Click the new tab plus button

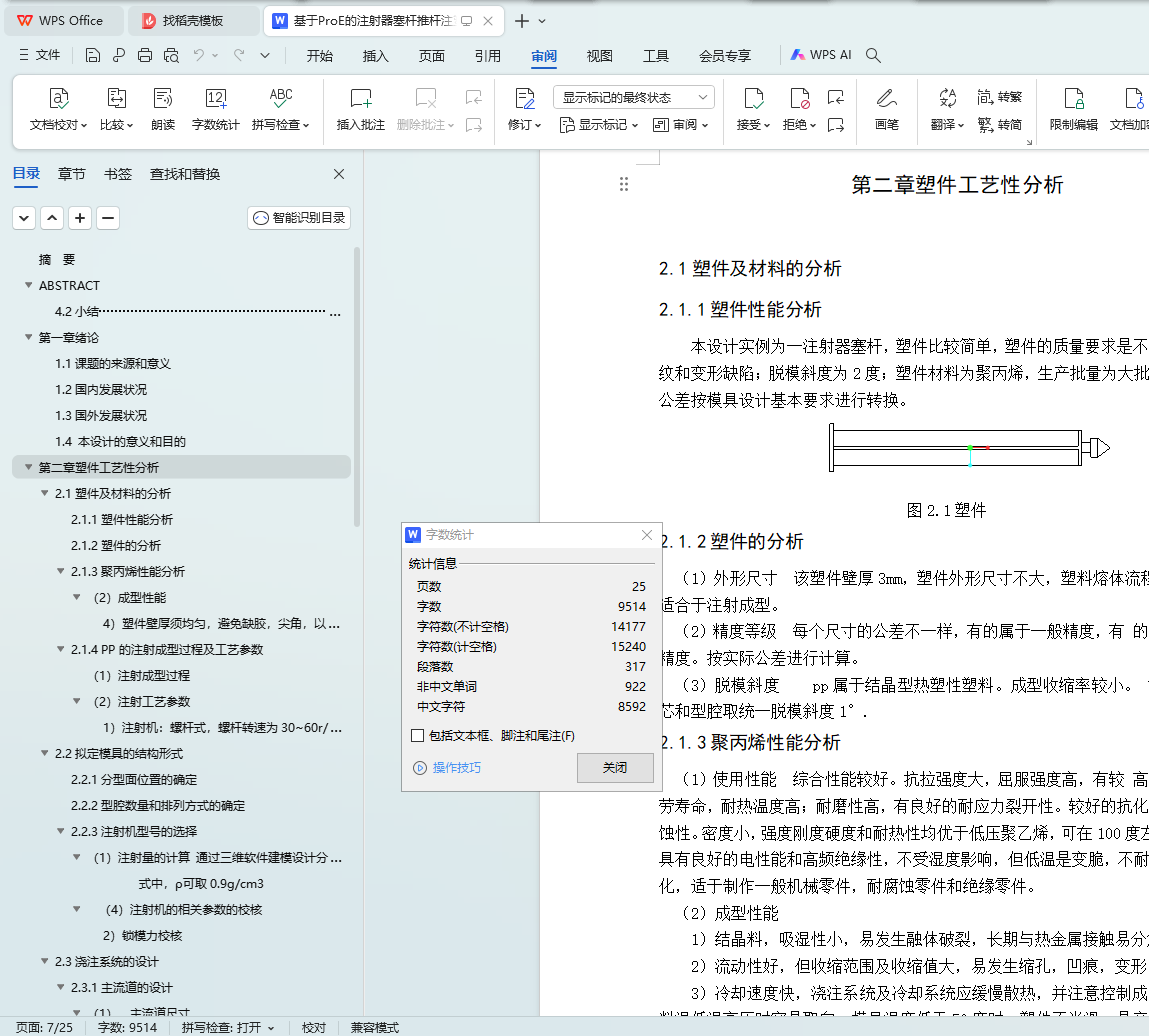click(x=522, y=21)
